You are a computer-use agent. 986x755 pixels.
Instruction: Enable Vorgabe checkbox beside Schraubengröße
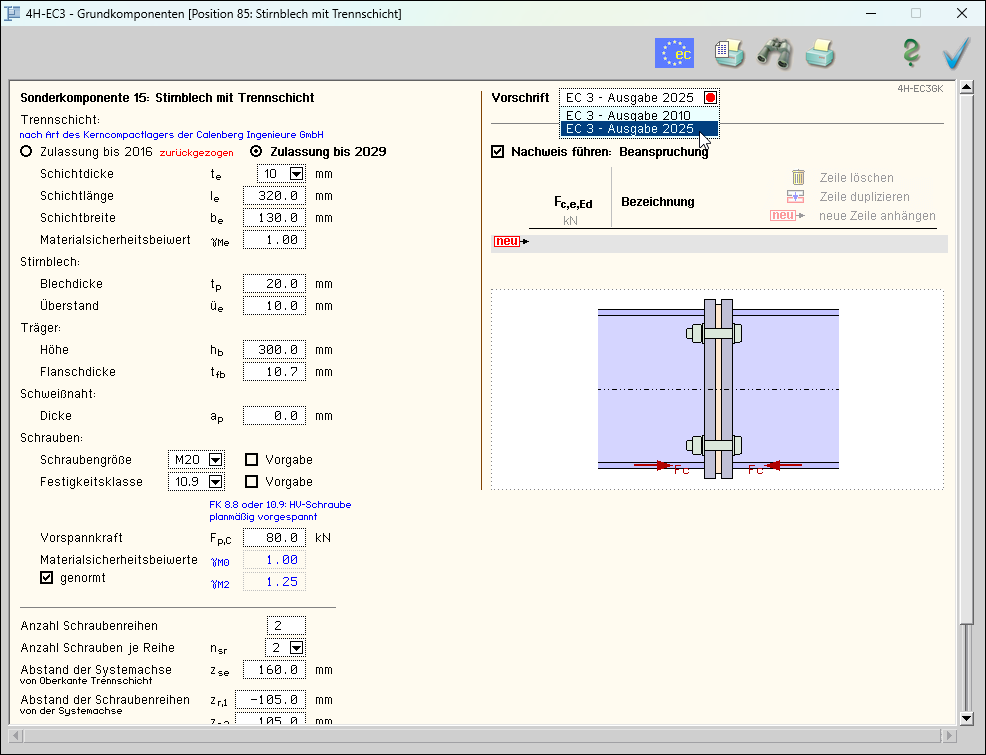click(x=252, y=460)
